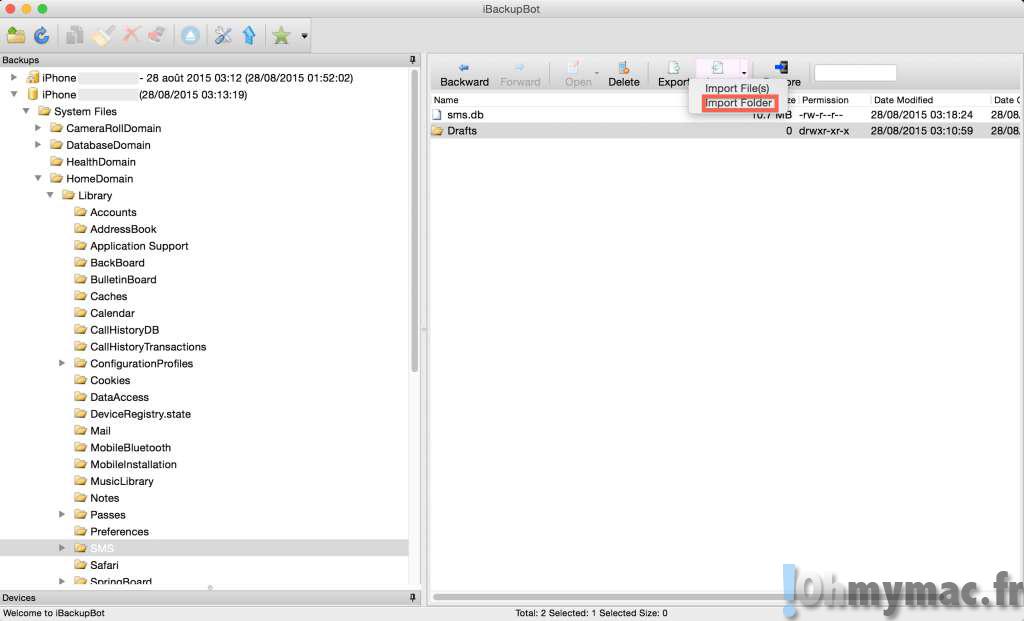The height and width of the screenshot is (621, 1024).
Task: Collapse the Library folder
Action: point(50,195)
